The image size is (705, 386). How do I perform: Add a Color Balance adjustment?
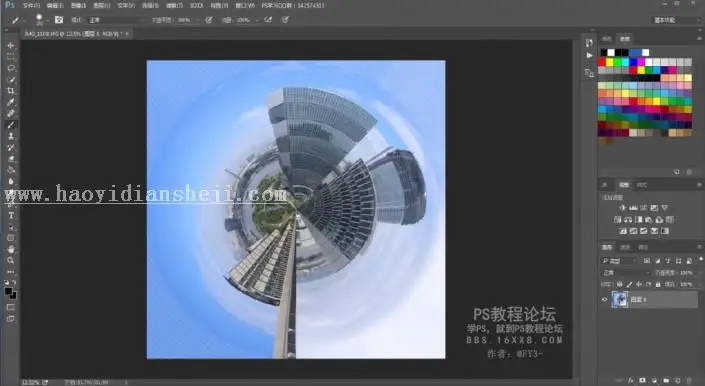point(628,219)
